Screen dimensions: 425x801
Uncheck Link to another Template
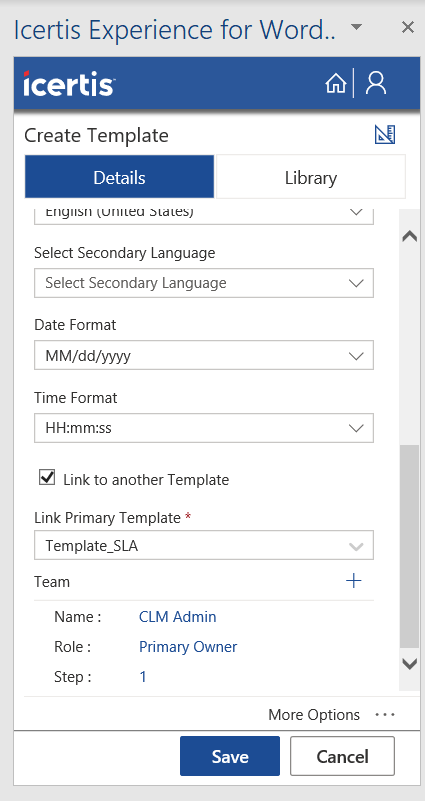(x=47, y=478)
